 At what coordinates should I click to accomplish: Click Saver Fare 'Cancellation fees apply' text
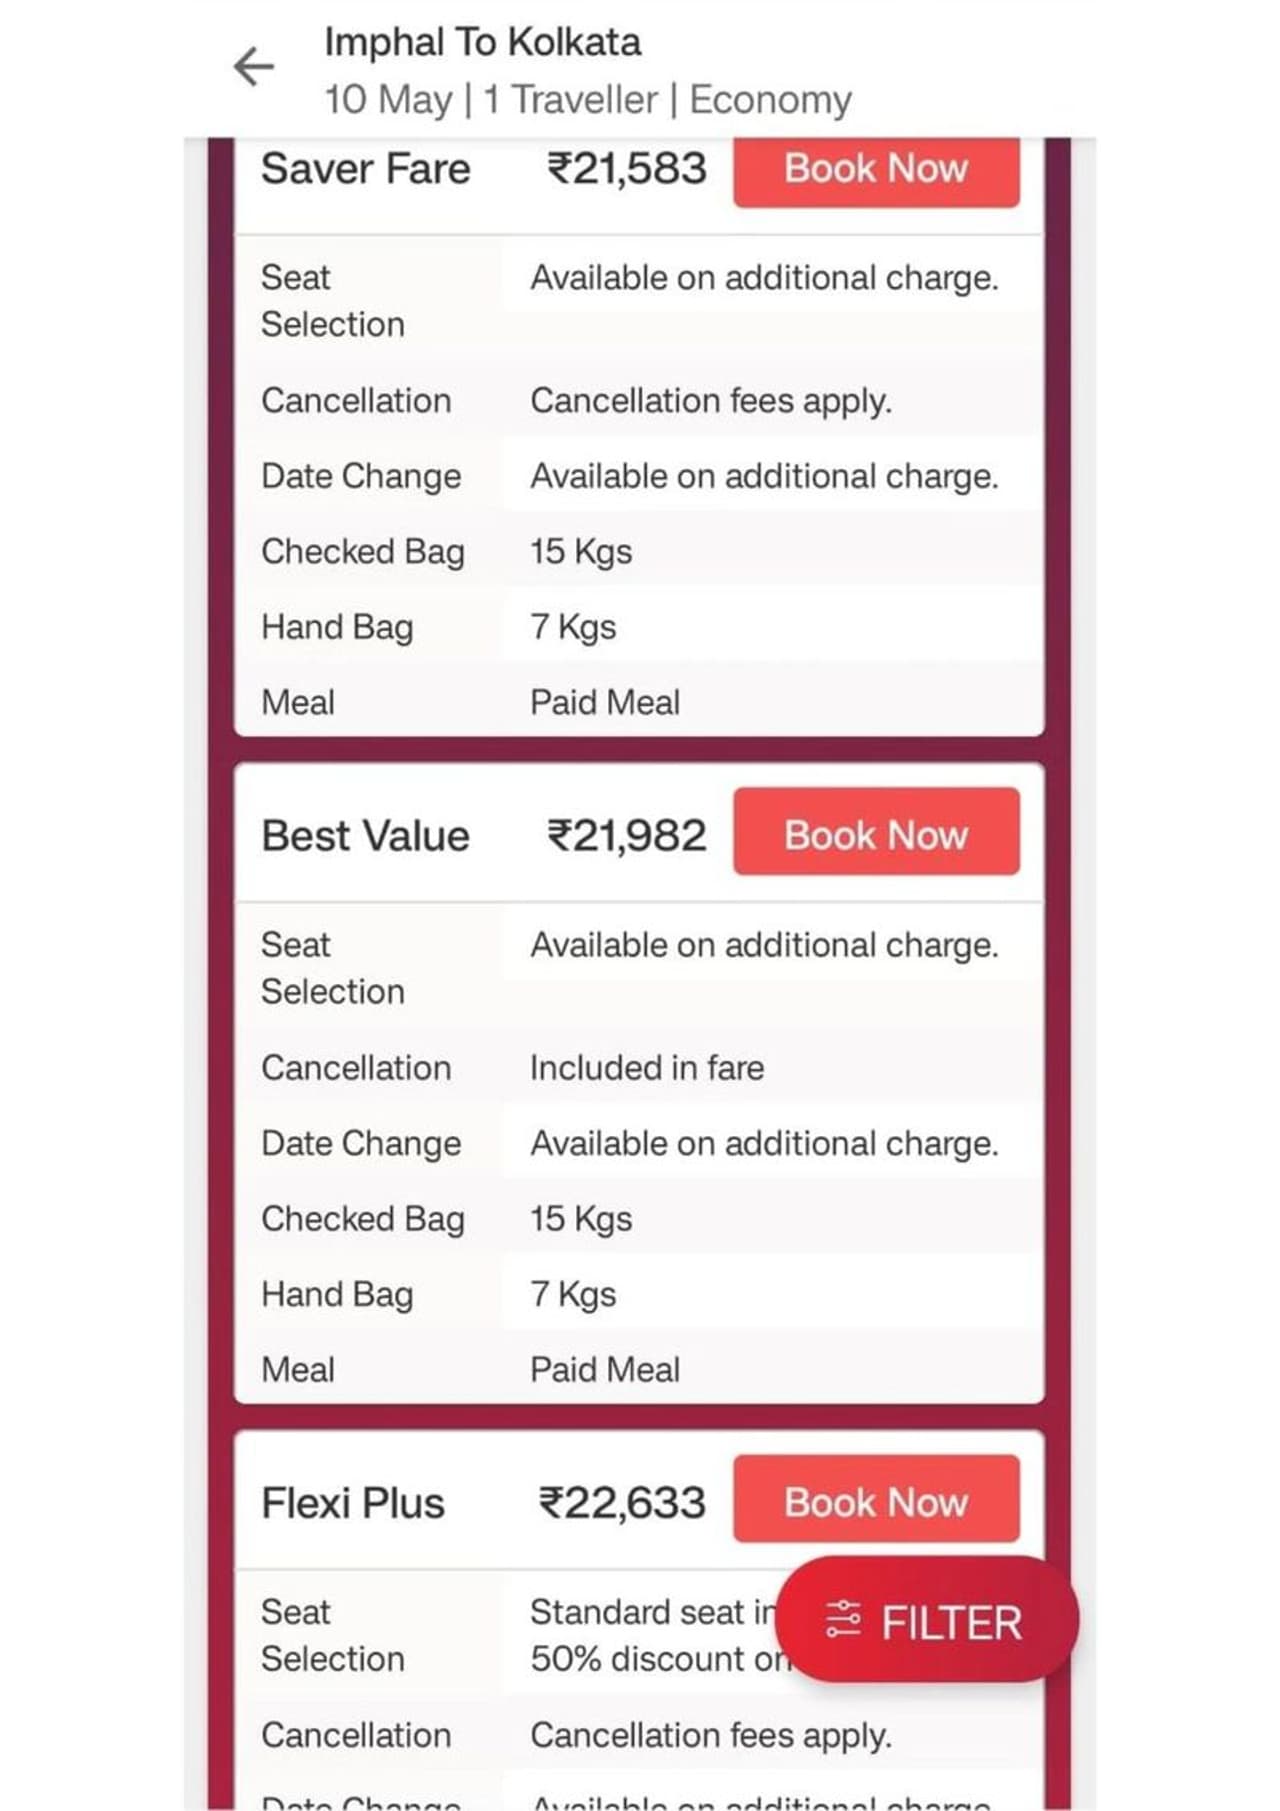(x=710, y=401)
